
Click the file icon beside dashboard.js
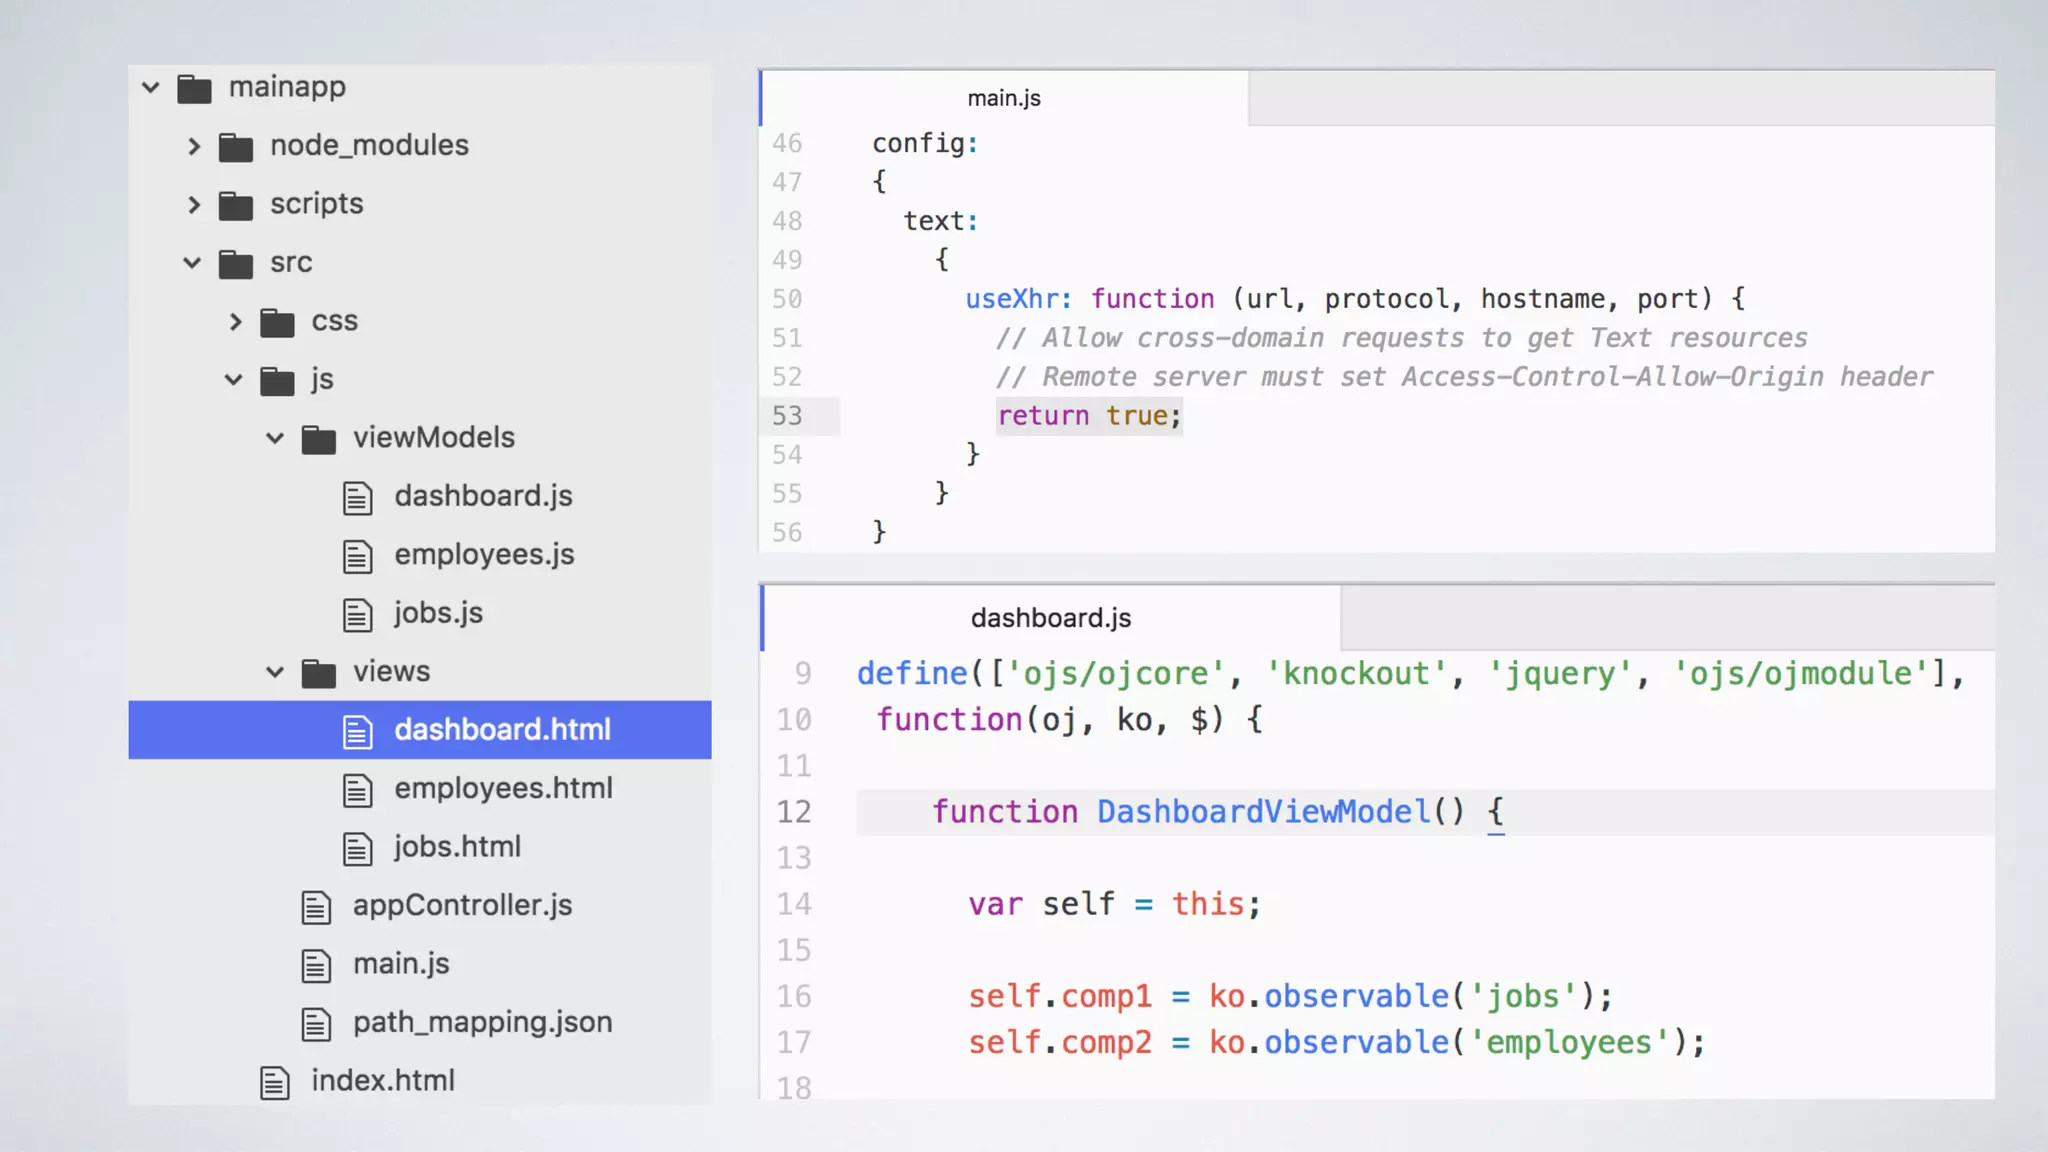click(358, 498)
